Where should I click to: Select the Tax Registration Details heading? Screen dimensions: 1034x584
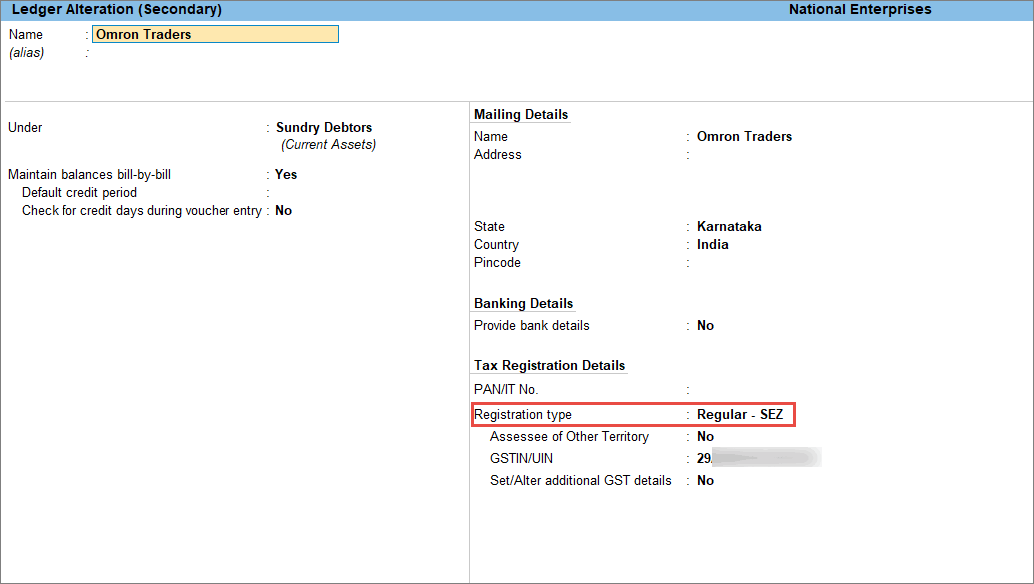pos(549,366)
